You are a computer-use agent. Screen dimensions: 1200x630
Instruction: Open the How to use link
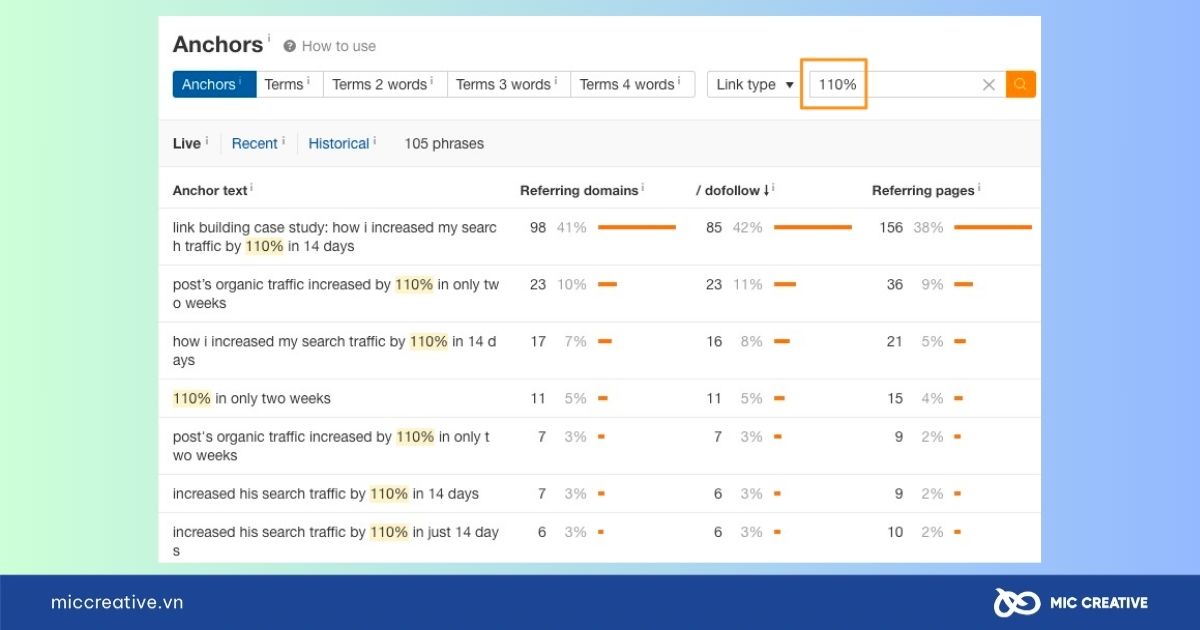pos(338,46)
